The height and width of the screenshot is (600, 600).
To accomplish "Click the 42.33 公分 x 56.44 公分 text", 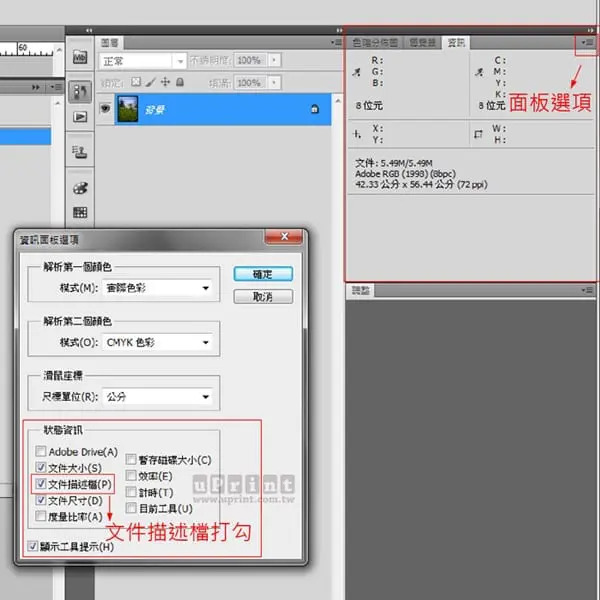I will [421, 184].
